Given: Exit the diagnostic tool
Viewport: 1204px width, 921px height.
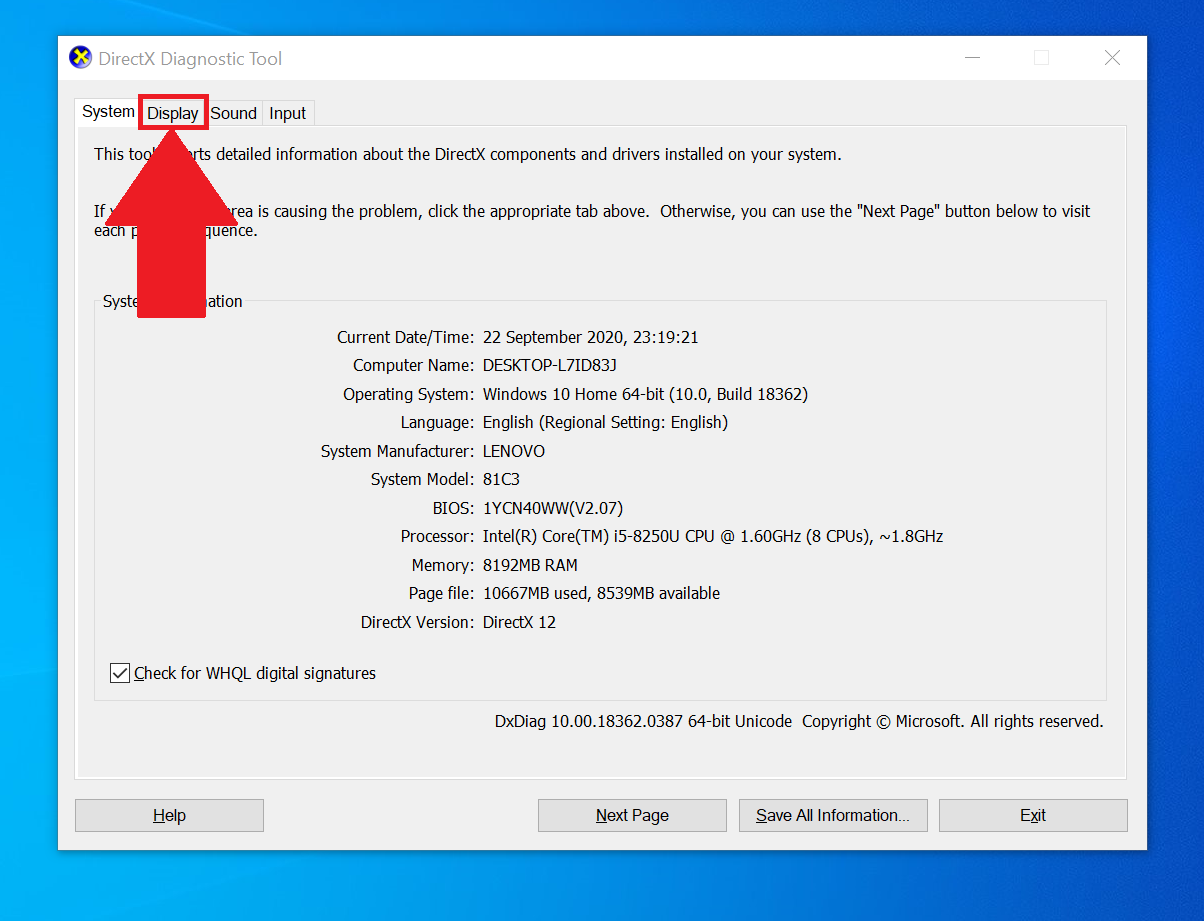Looking at the screenshot, I should tap(1032, 815).
